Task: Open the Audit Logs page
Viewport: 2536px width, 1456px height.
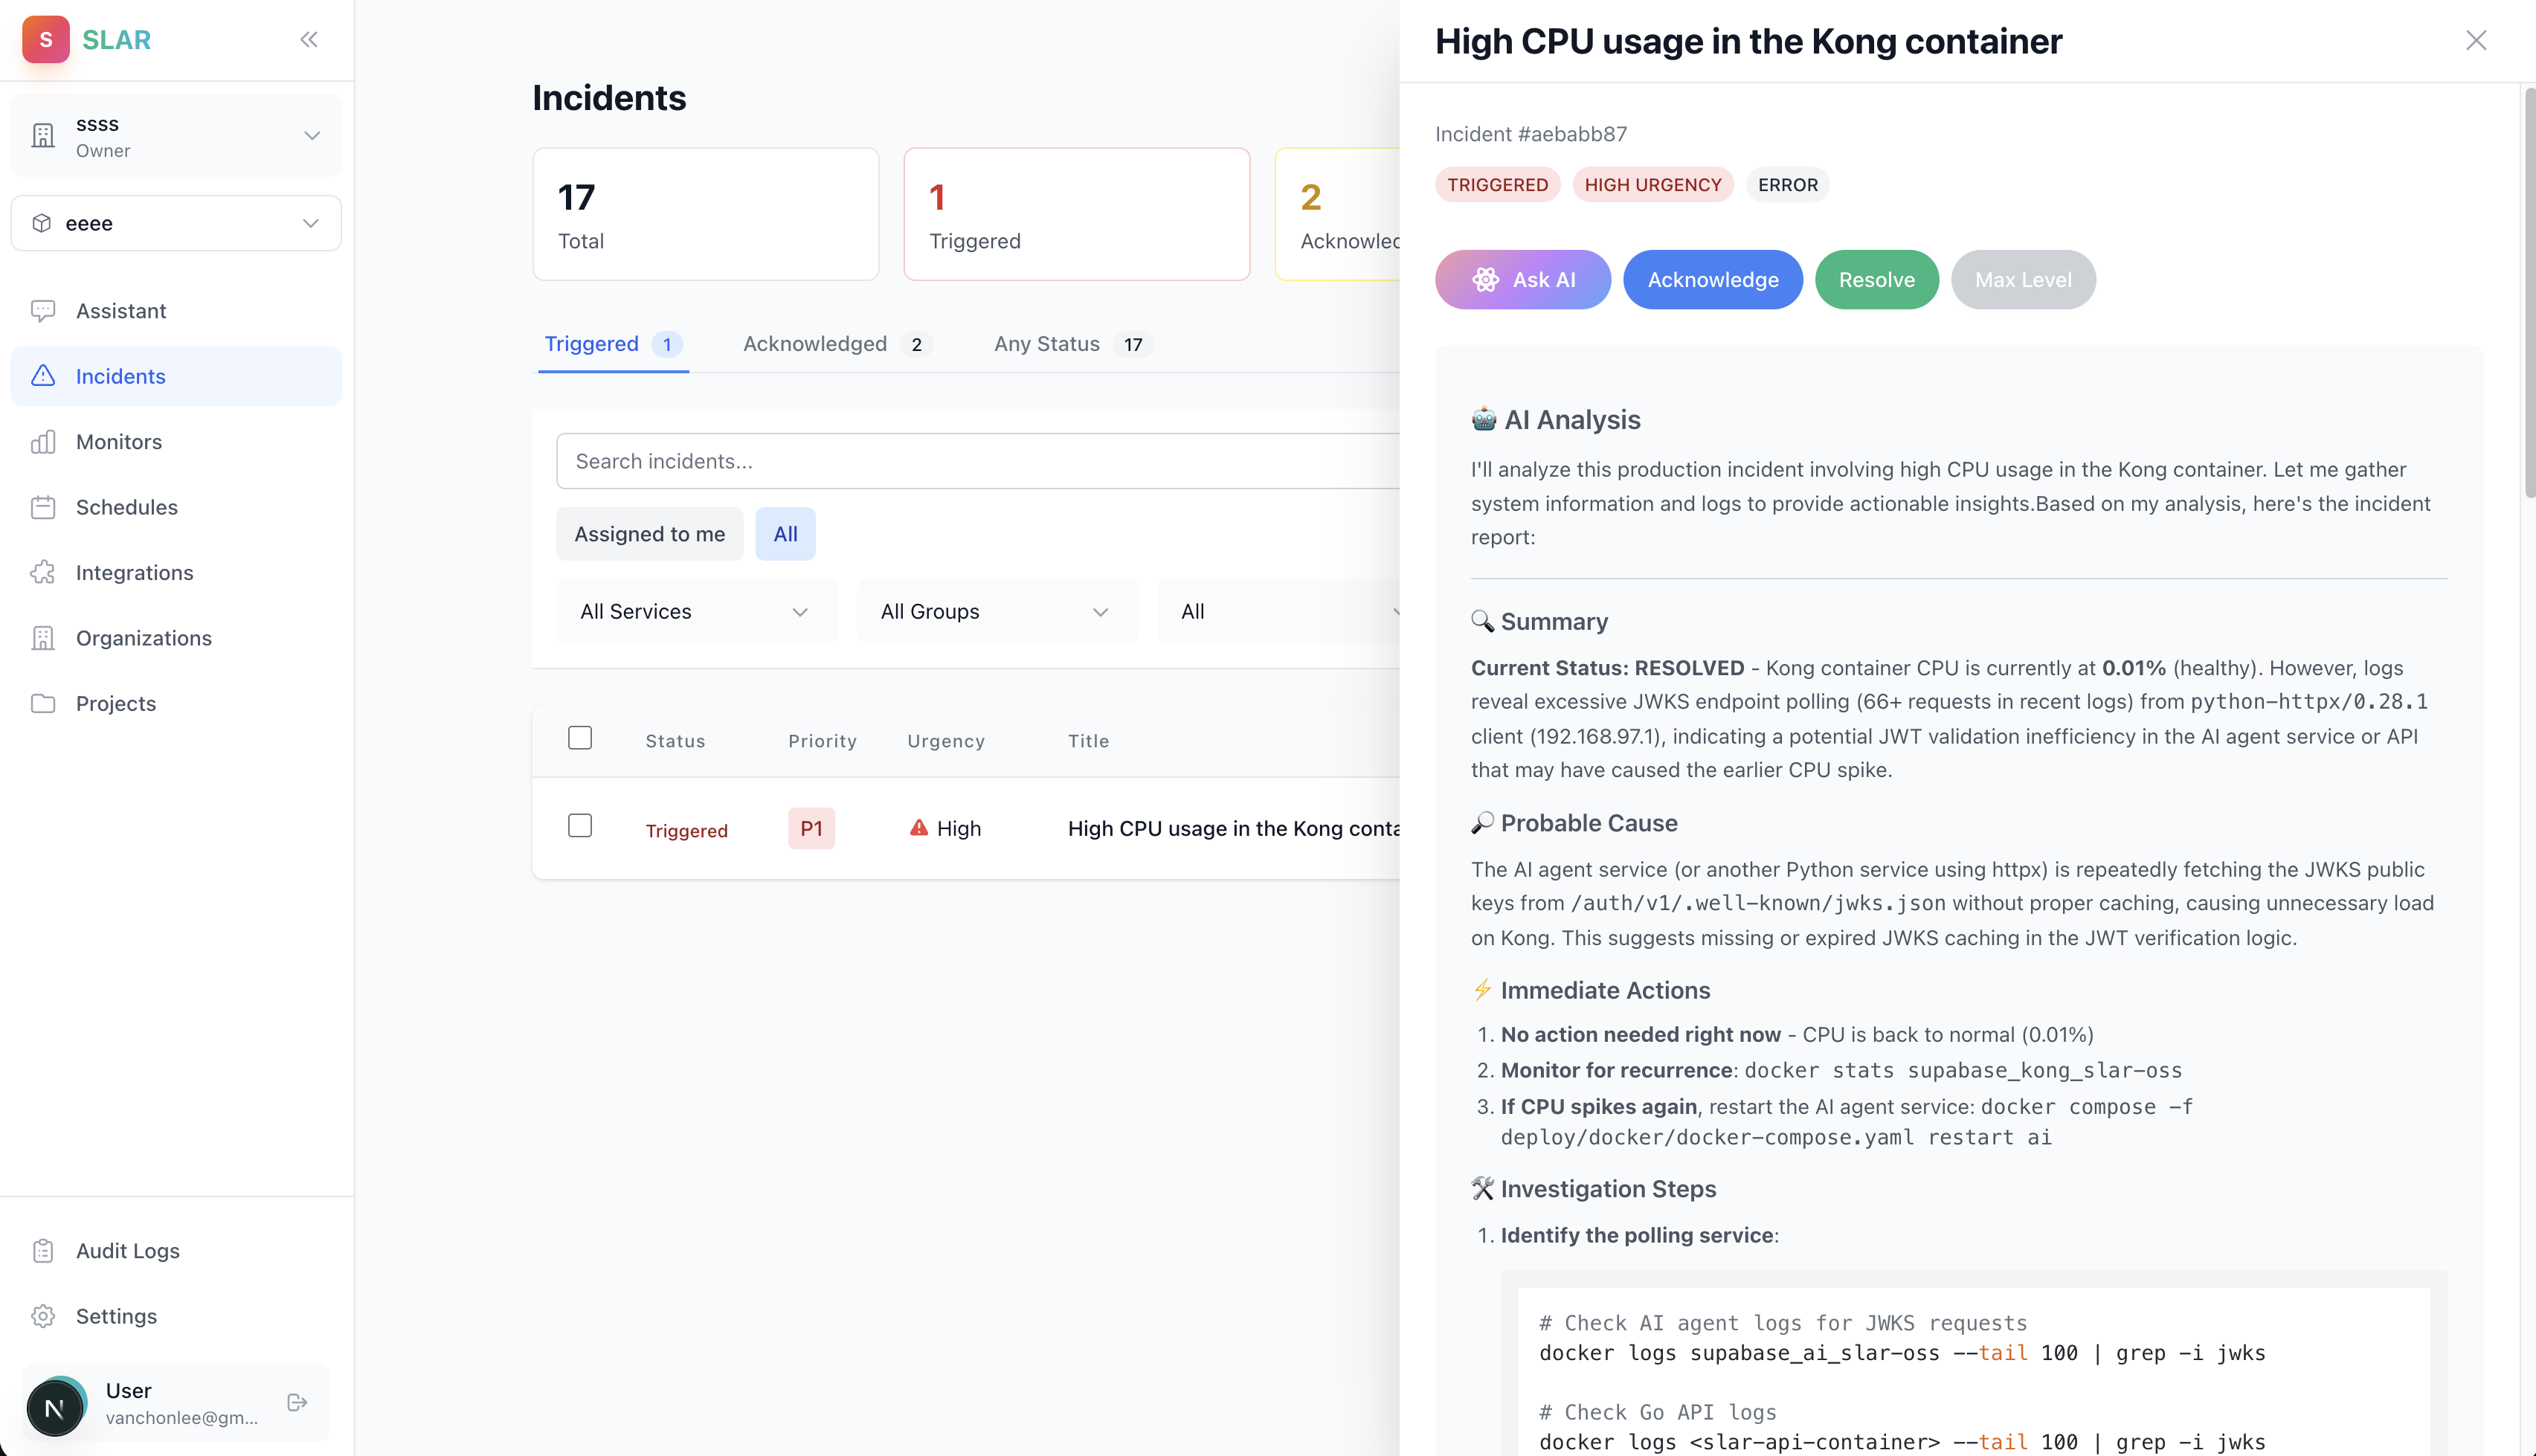Action: tap(128, 1250)
